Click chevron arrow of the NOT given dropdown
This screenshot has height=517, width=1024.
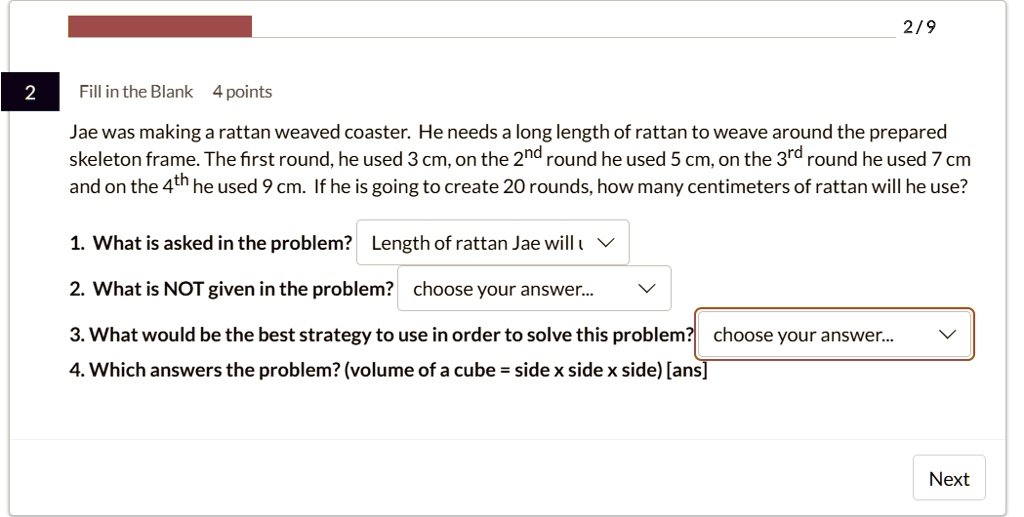tap(647, 289)
